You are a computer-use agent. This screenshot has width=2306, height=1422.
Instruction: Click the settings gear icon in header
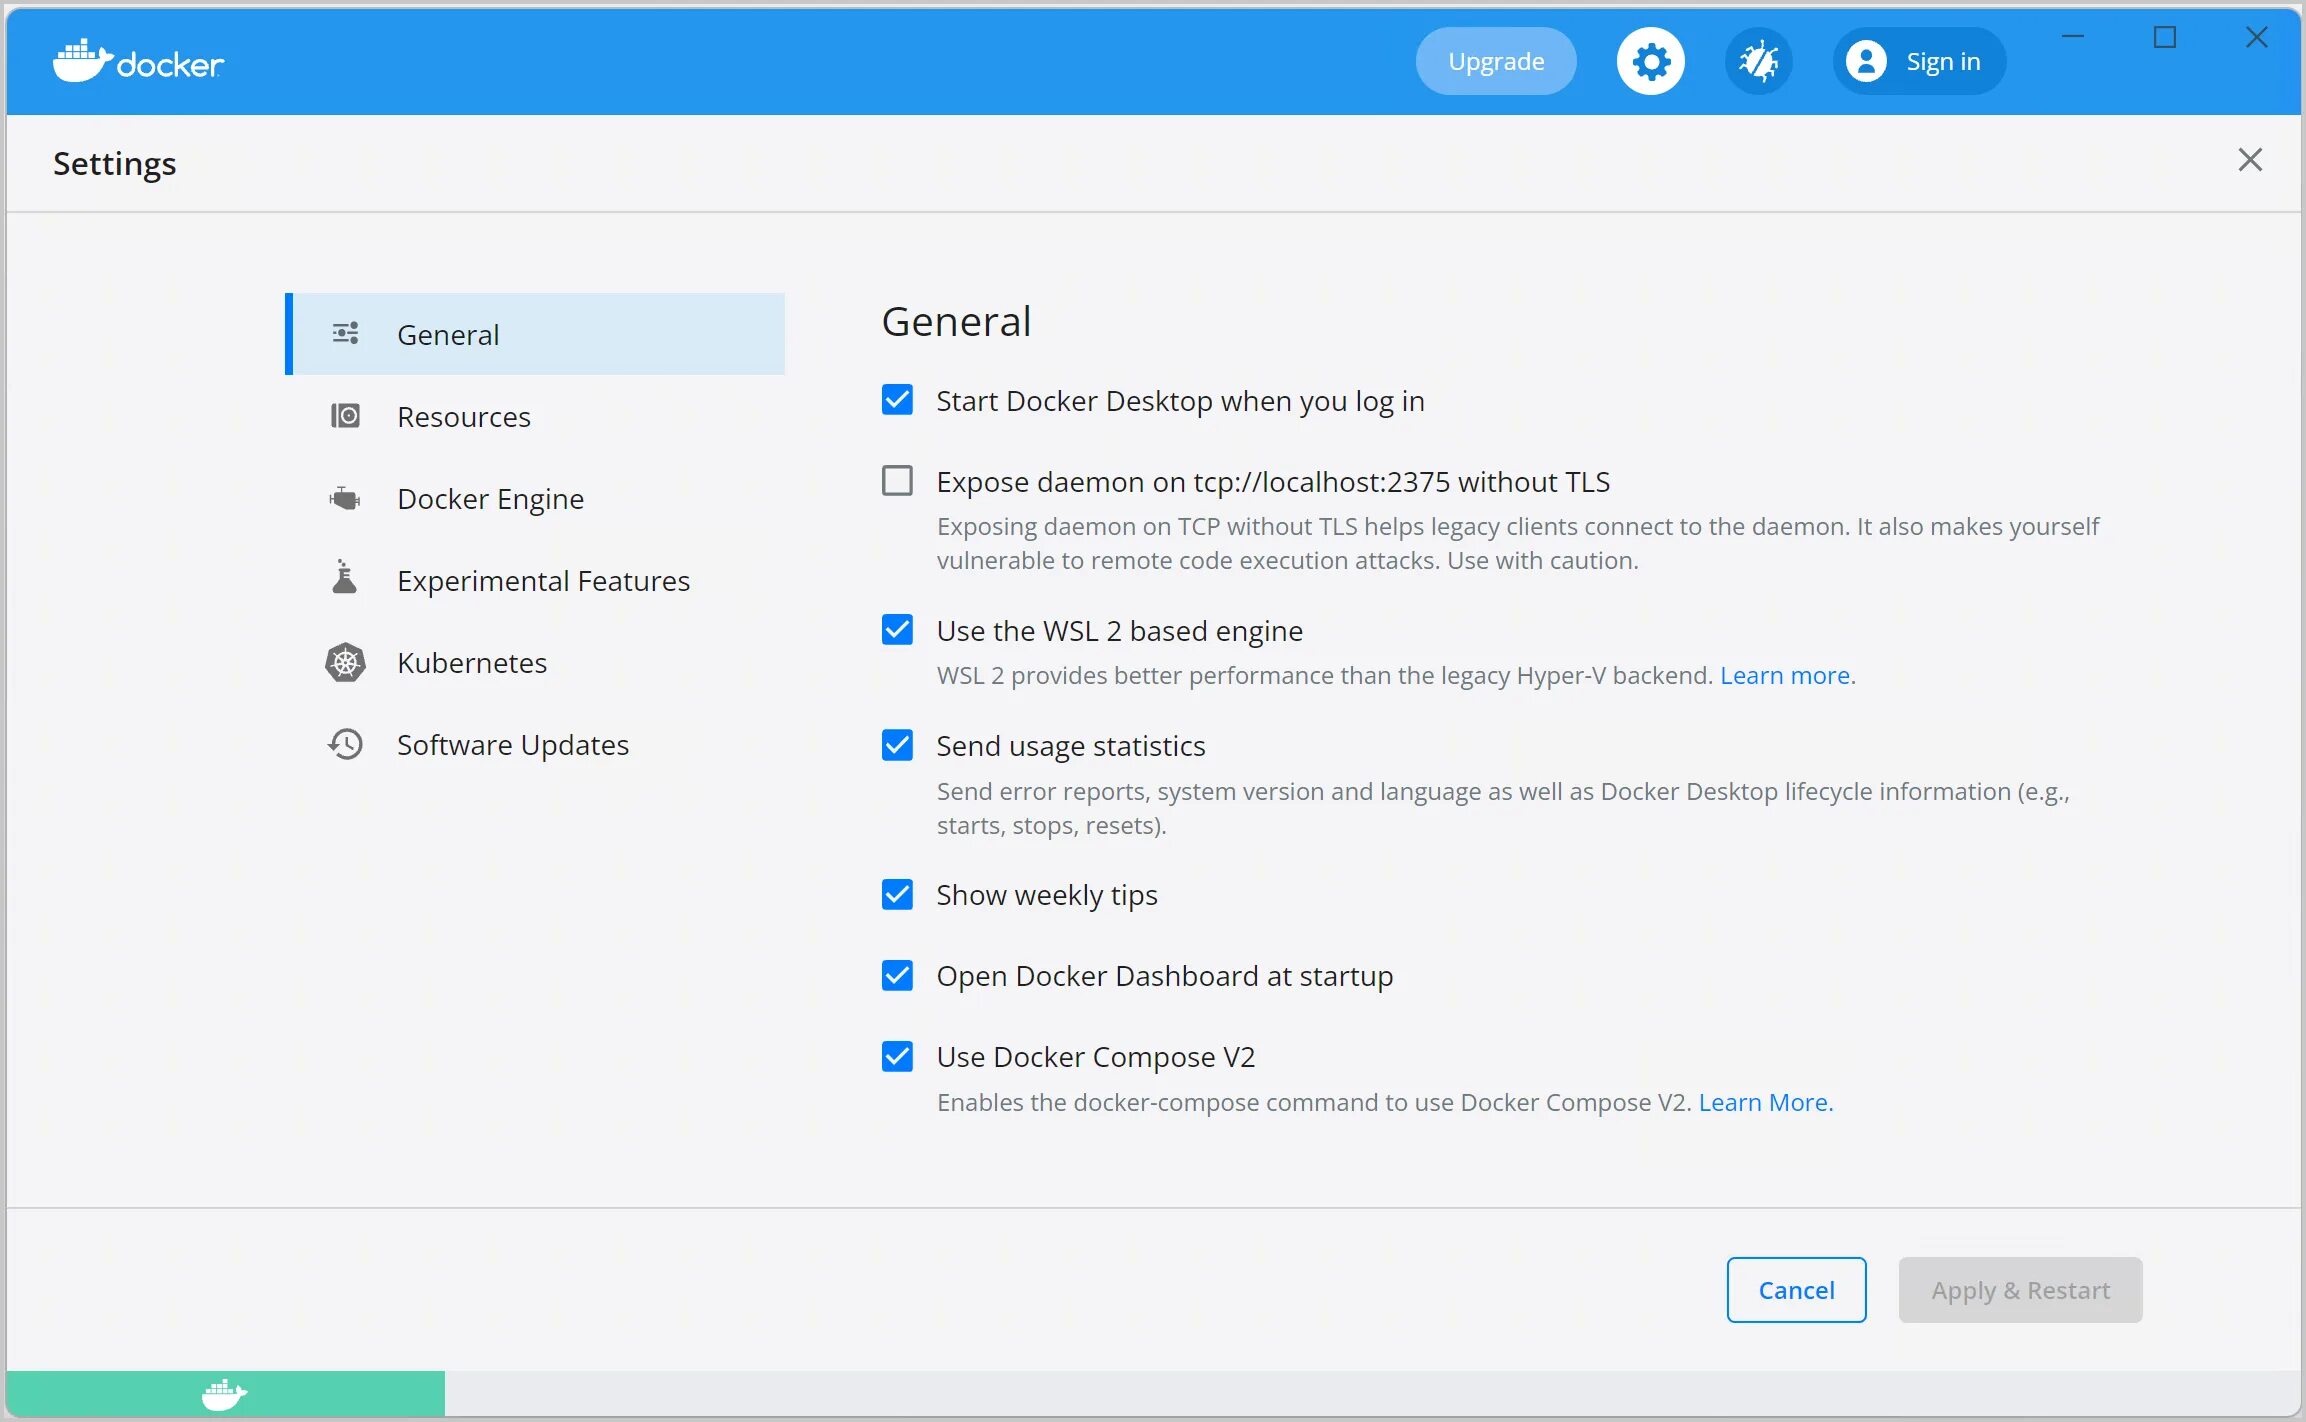tap(1650, 62)
